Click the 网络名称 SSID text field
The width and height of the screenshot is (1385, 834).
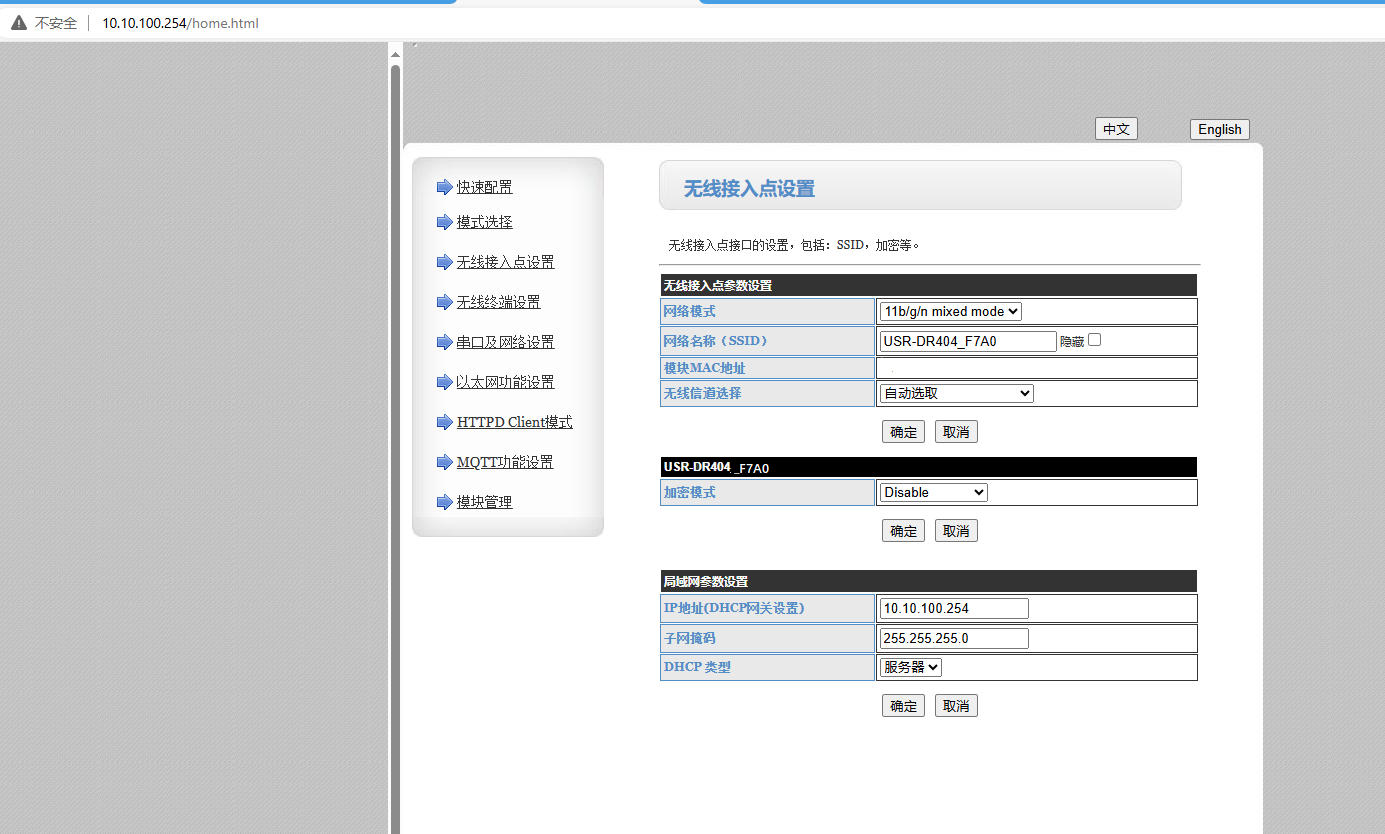pos(967,341)
